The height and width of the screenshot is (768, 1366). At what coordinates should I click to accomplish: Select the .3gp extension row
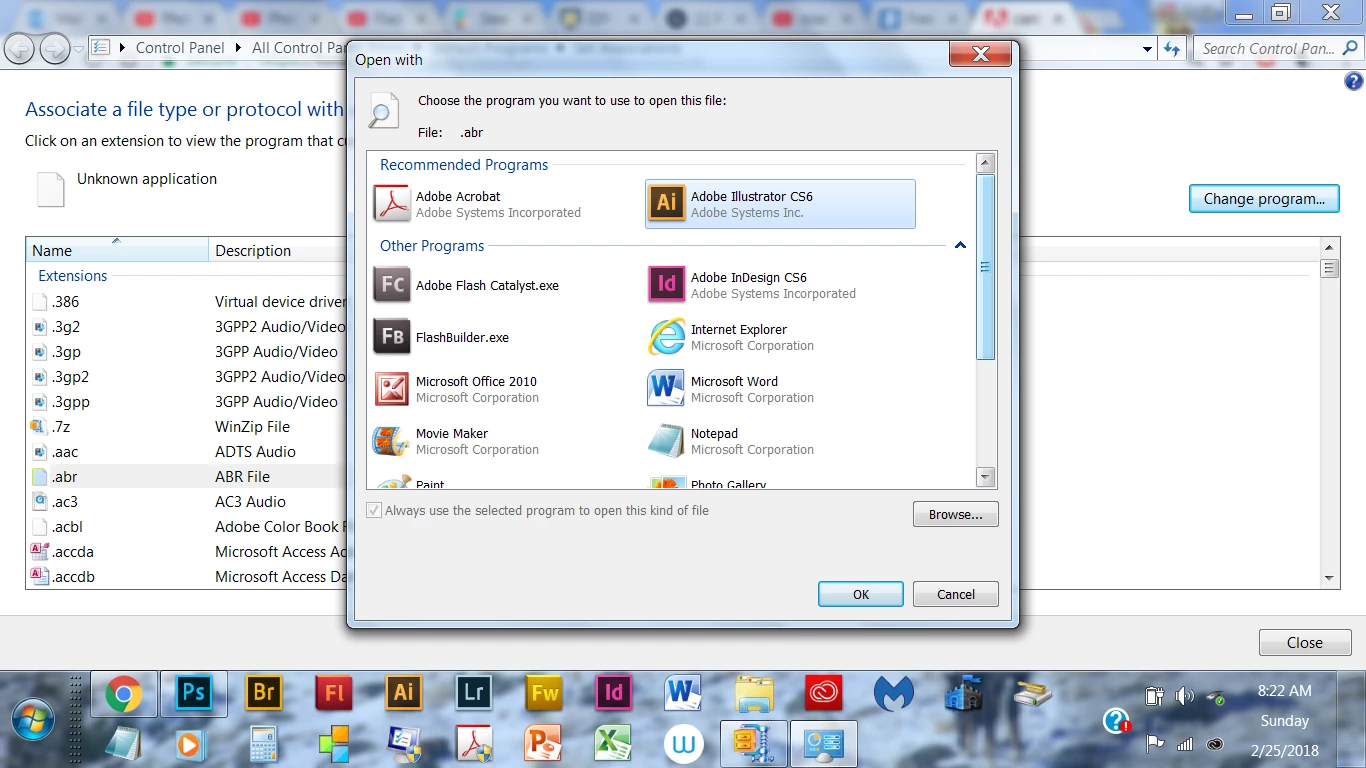point(186,351)
